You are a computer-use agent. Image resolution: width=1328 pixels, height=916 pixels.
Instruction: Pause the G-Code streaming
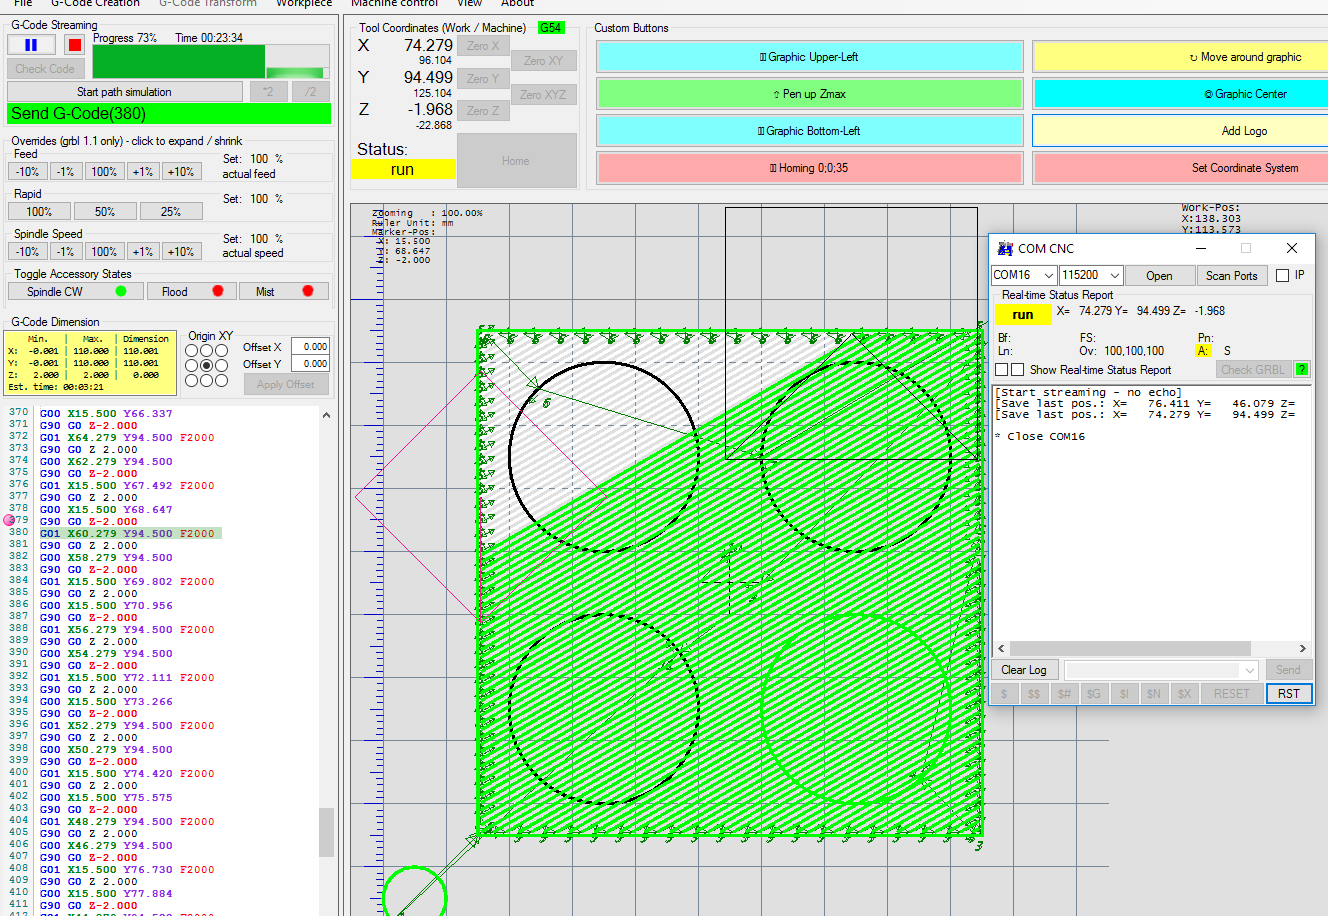(x=31, y=44)
